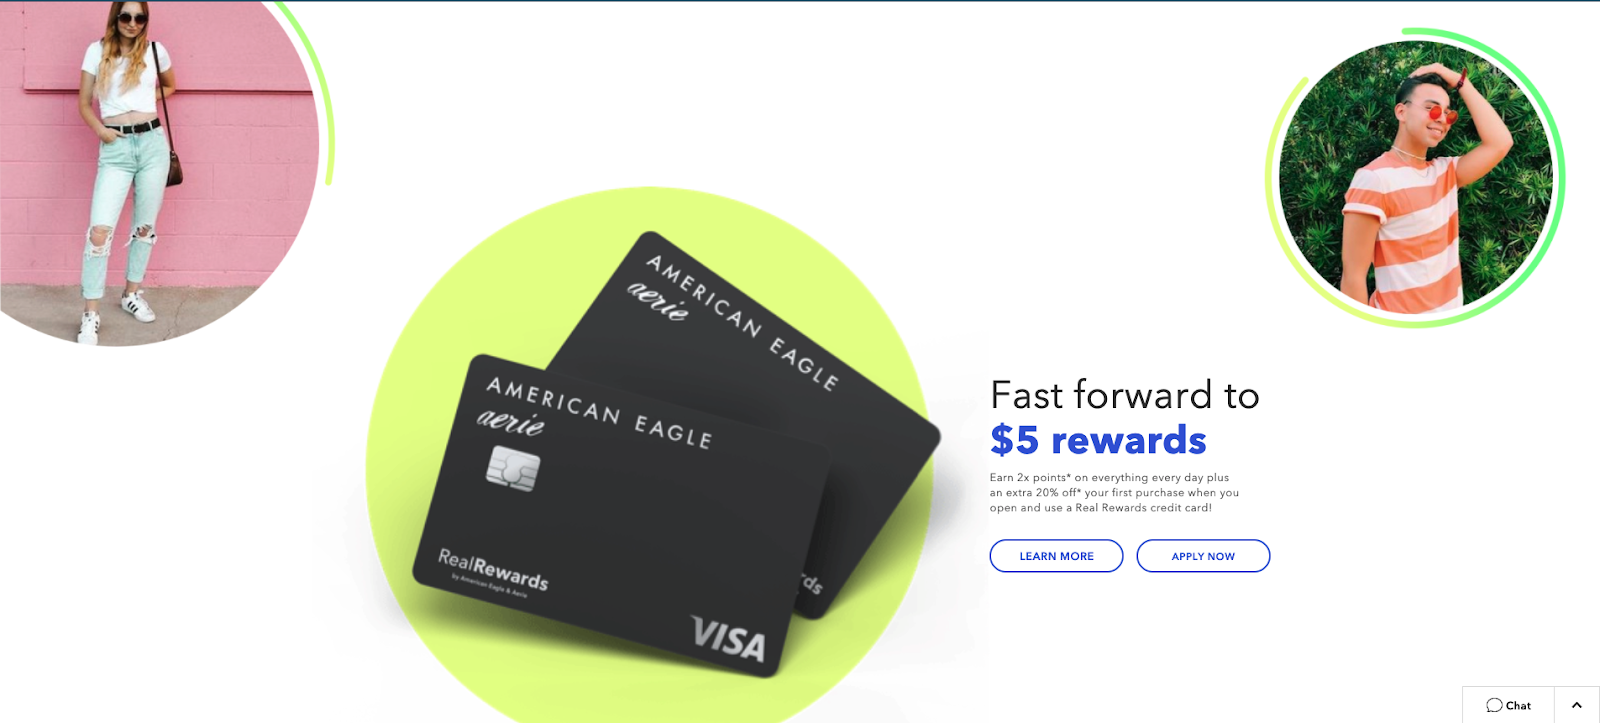
Task: Click the blue "$5 rewards" headline
Action: point(1098,440)
